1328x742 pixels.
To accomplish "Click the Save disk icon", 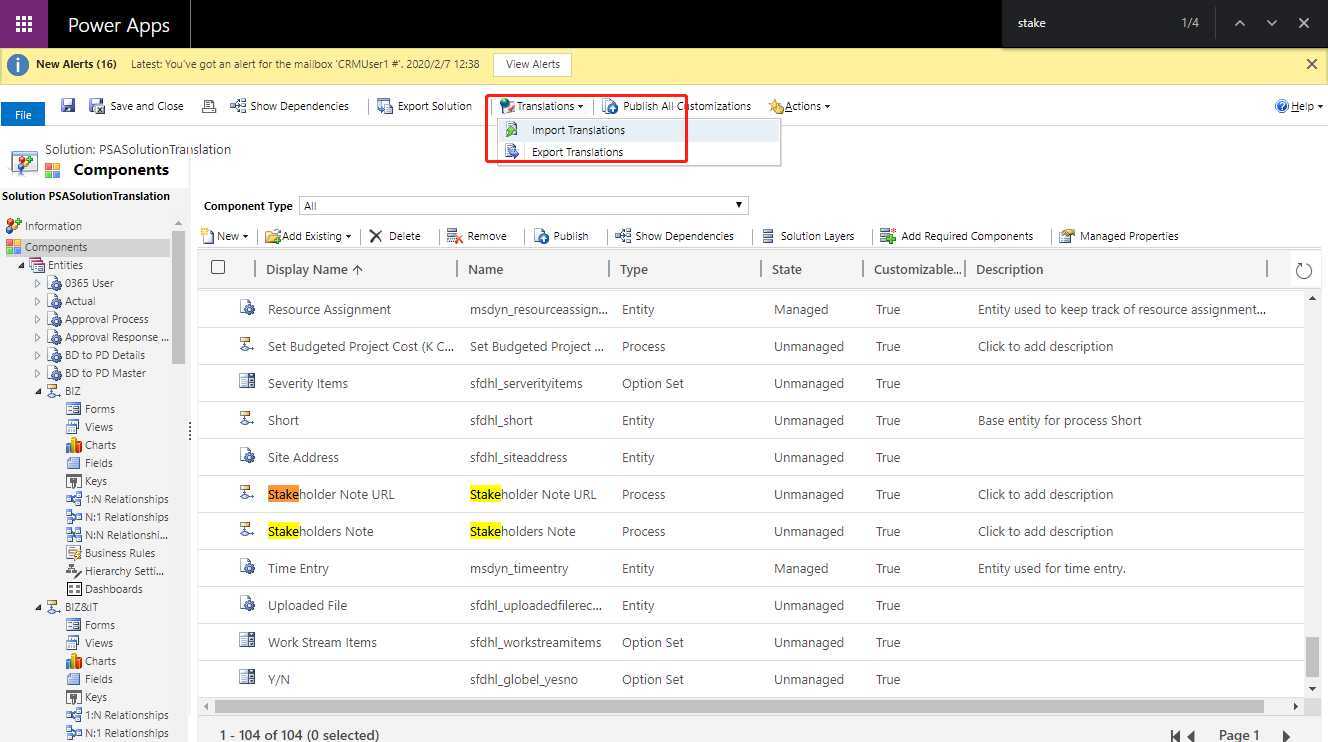I will pyautogui.click(x=68, y=105).
